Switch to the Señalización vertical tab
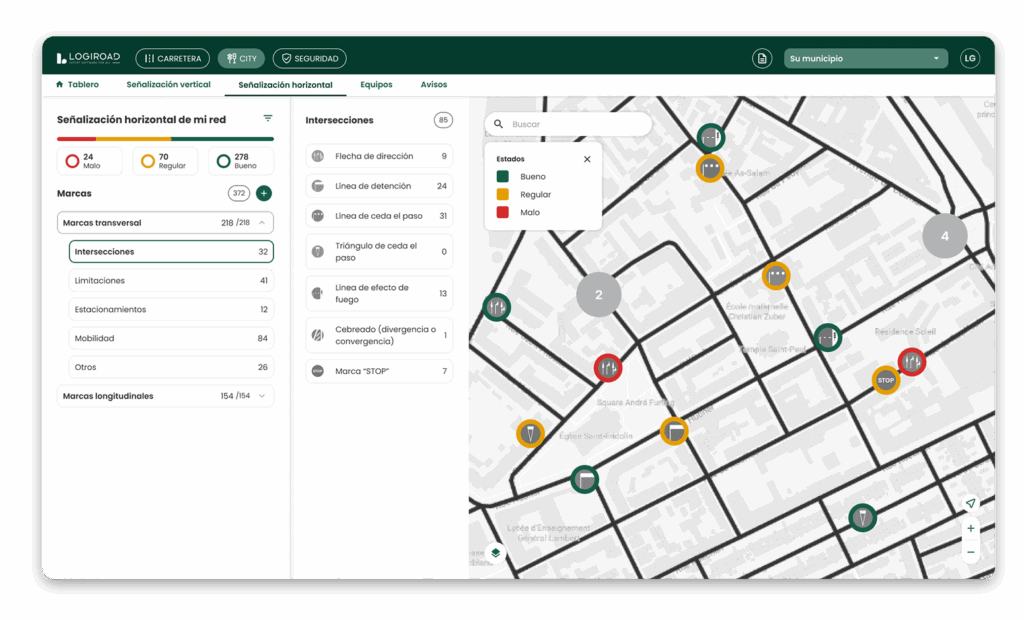 tap(168, 85)
